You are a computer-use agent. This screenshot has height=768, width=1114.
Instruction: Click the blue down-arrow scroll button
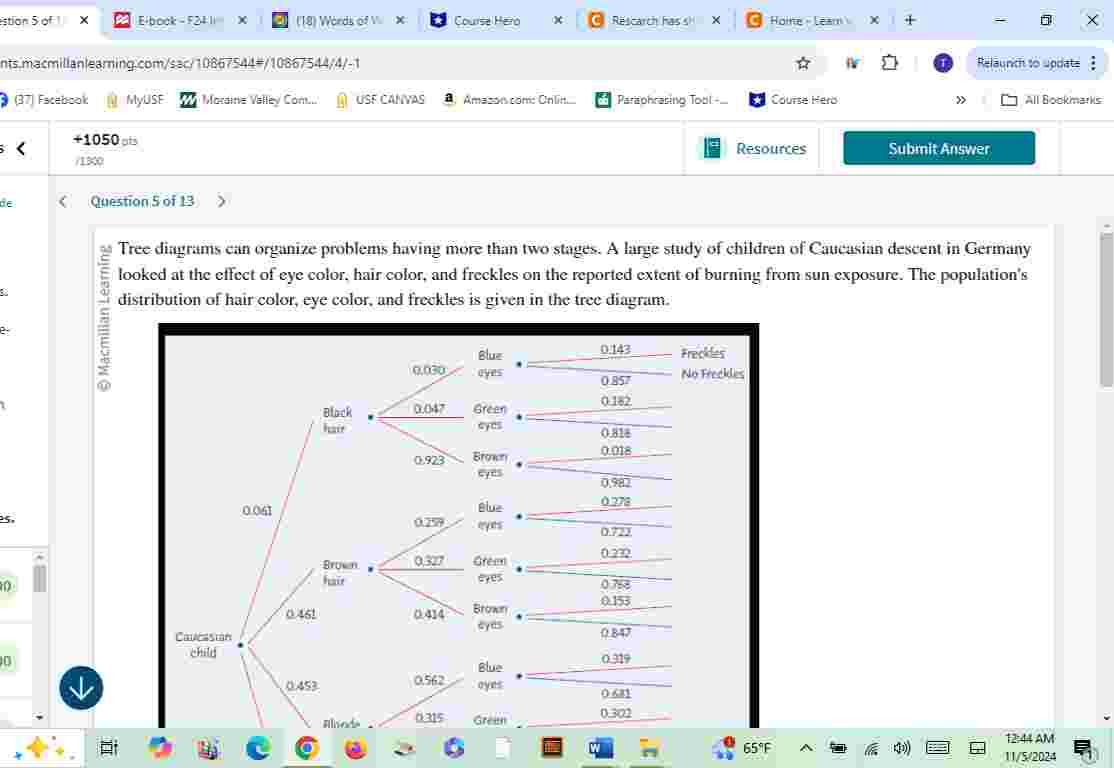81,688
